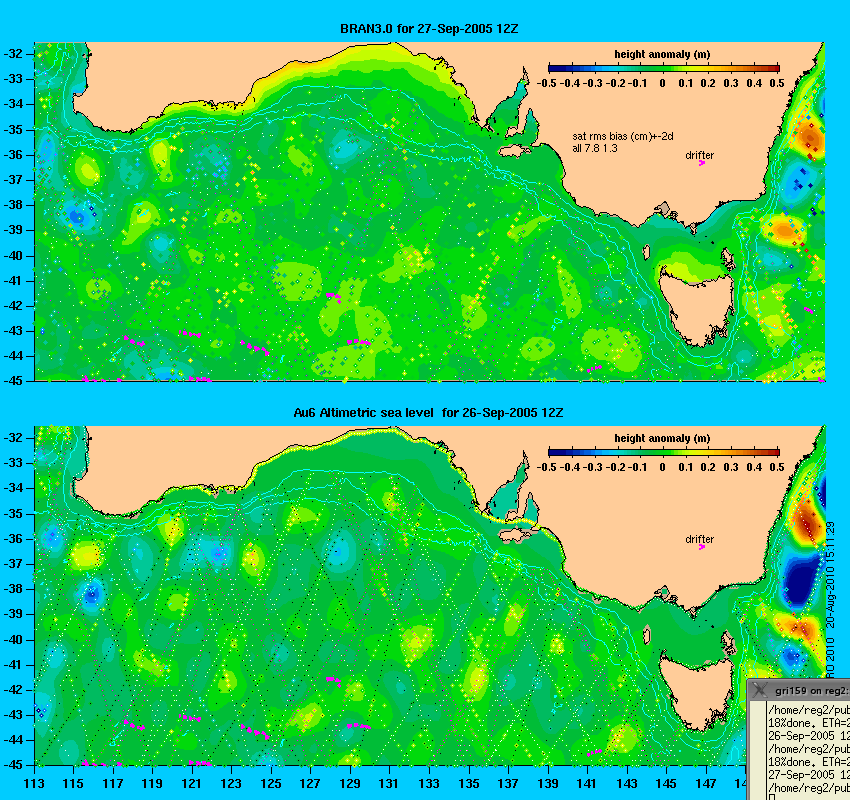Click longitude label '113' on the x-axis
This screenshot has height=800, width=850.
[x=34, y=784]
